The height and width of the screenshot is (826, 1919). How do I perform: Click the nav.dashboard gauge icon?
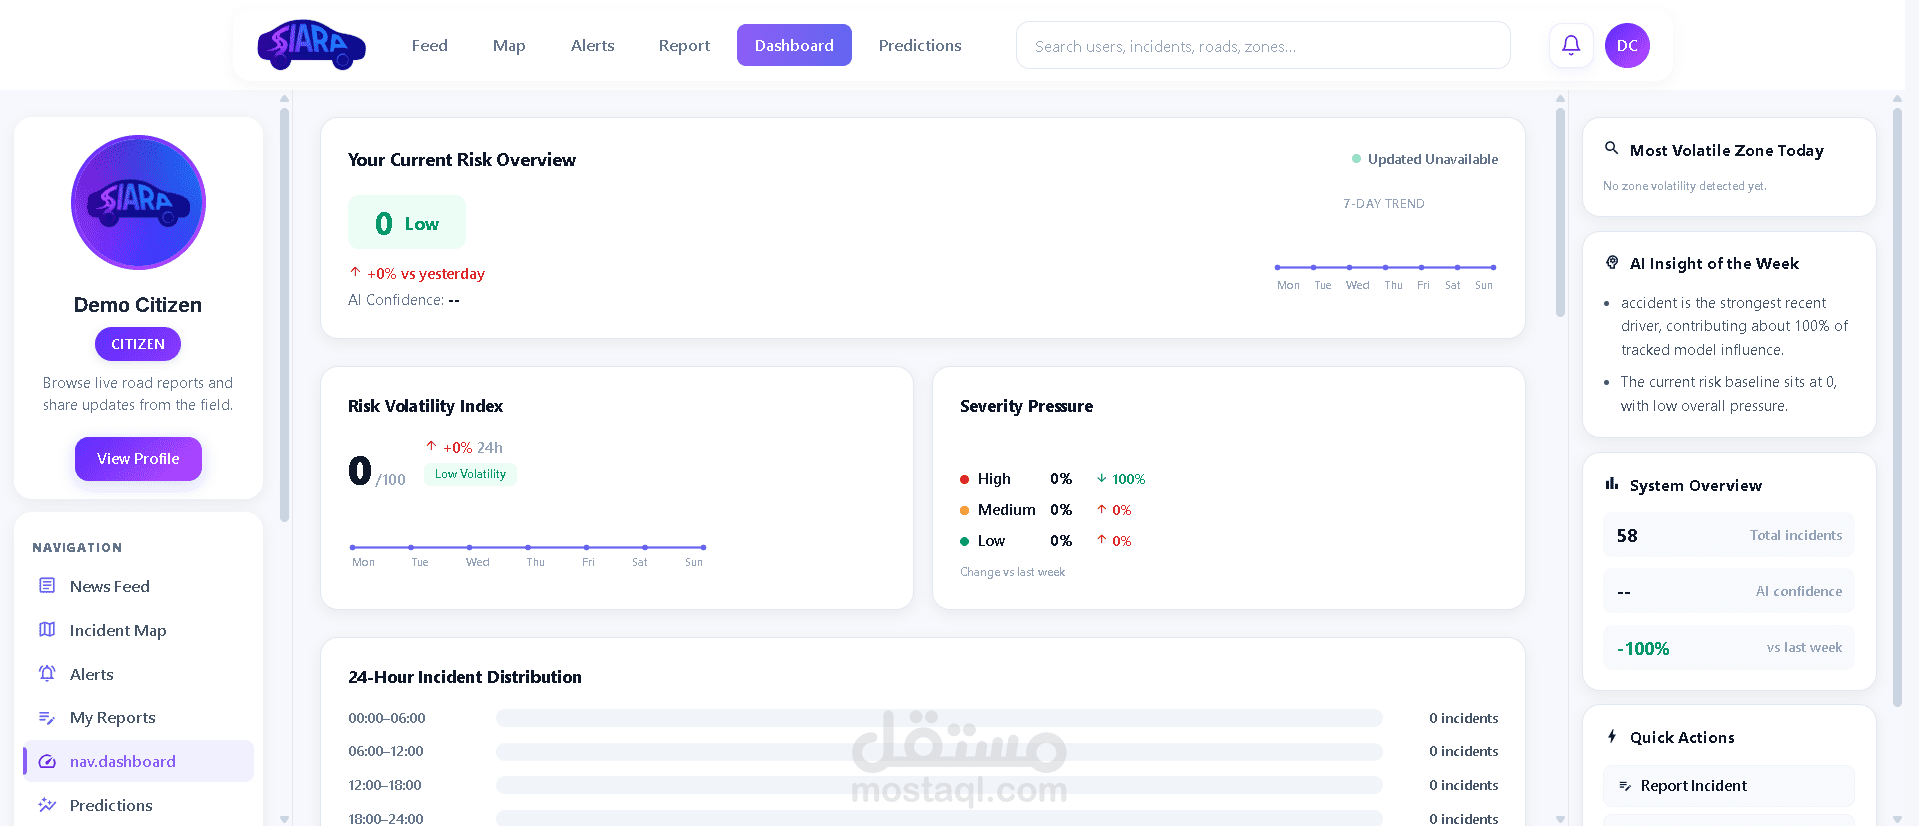47,761
